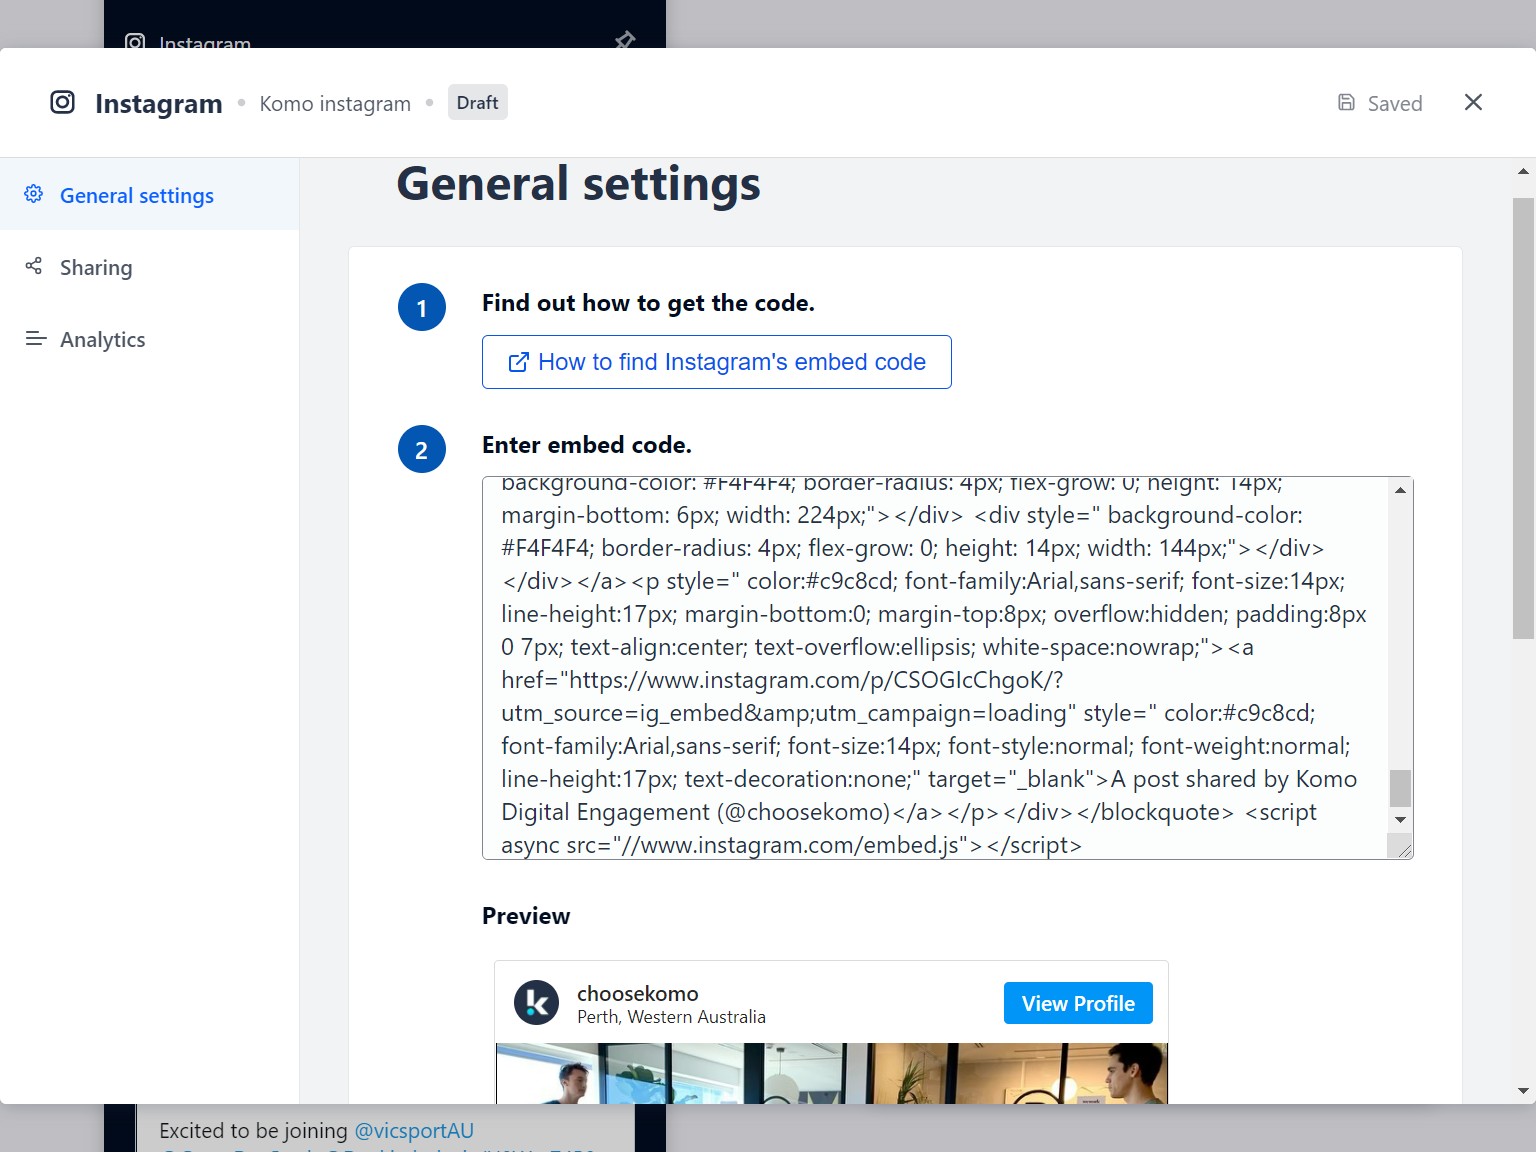
Task: Click the Saved disk icon
Action: (1346, 102)
